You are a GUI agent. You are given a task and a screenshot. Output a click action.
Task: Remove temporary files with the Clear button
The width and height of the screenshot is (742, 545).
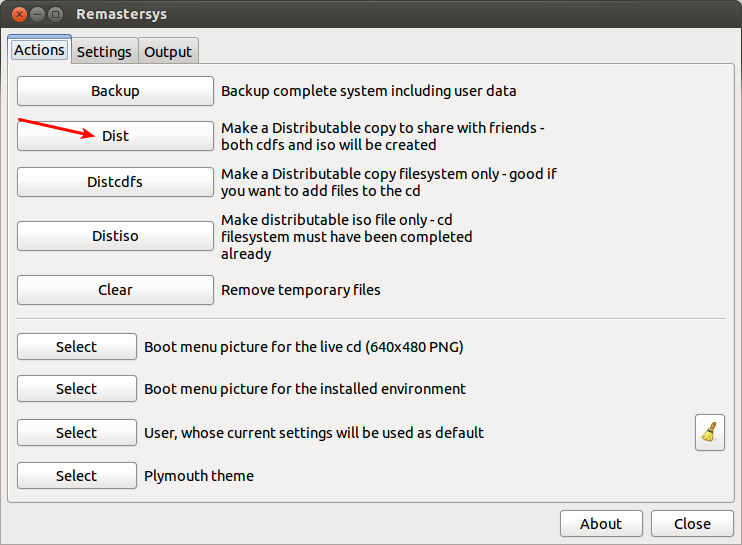(x=115, y=290)
